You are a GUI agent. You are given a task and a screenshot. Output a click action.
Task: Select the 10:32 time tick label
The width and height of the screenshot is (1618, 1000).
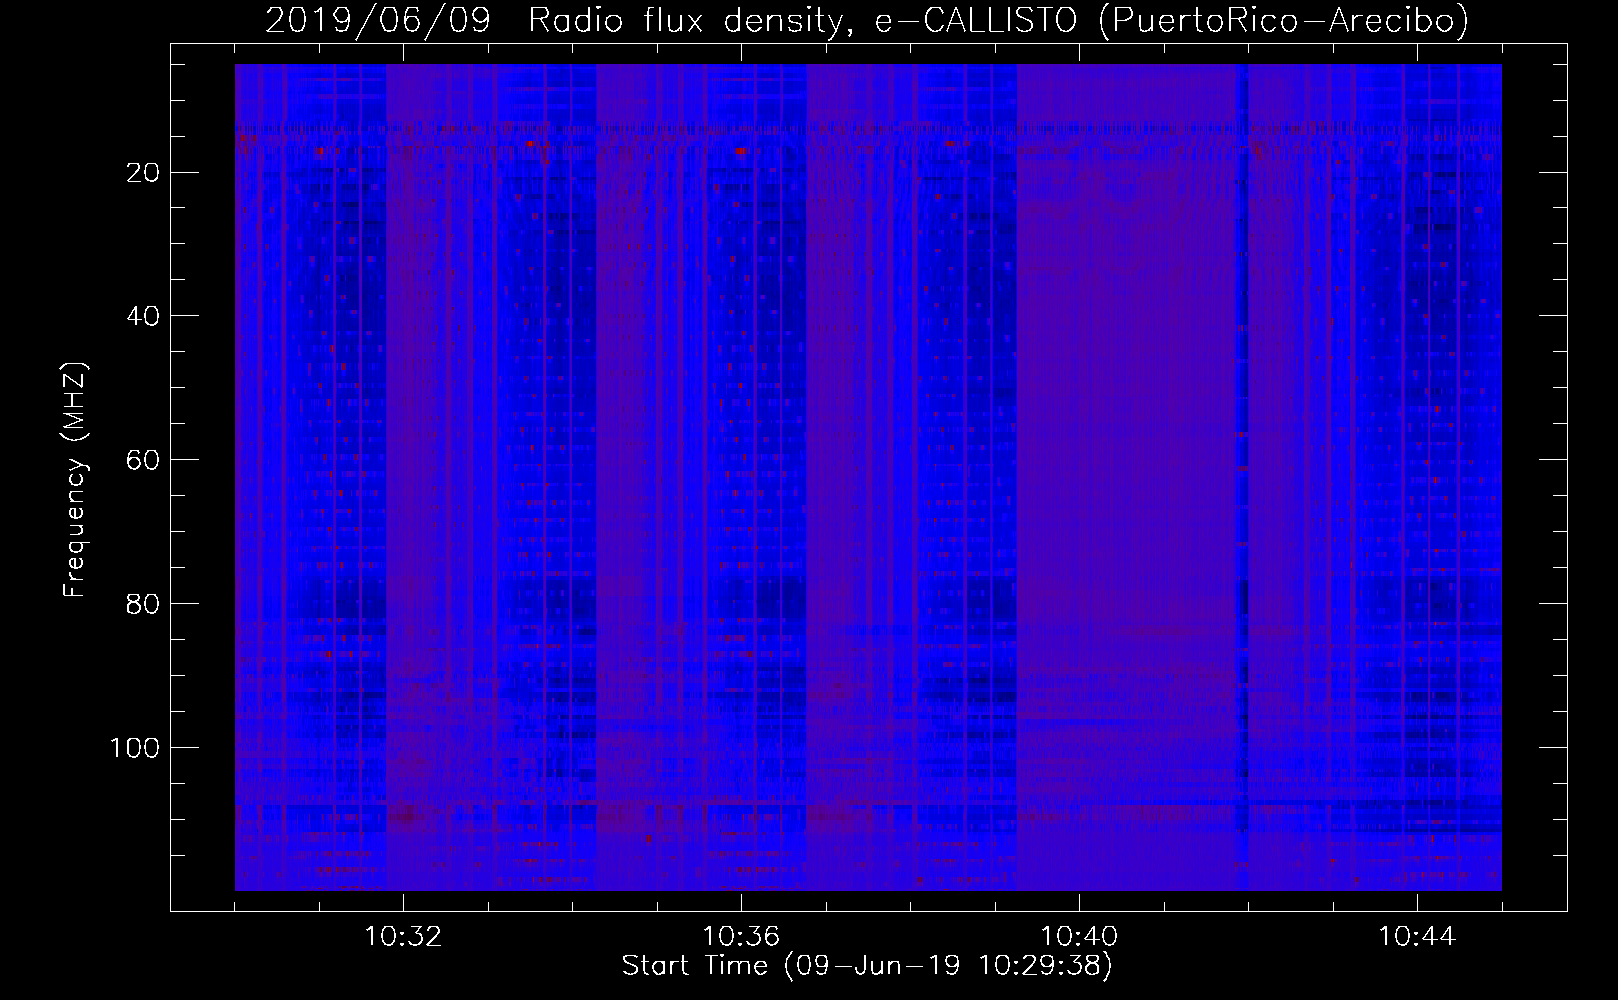tap(403, 937)
